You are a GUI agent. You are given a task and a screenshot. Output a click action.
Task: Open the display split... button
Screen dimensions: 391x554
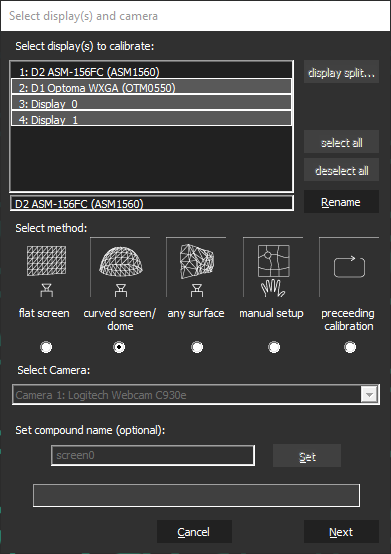pyautogui.click(x=342, y=72)
